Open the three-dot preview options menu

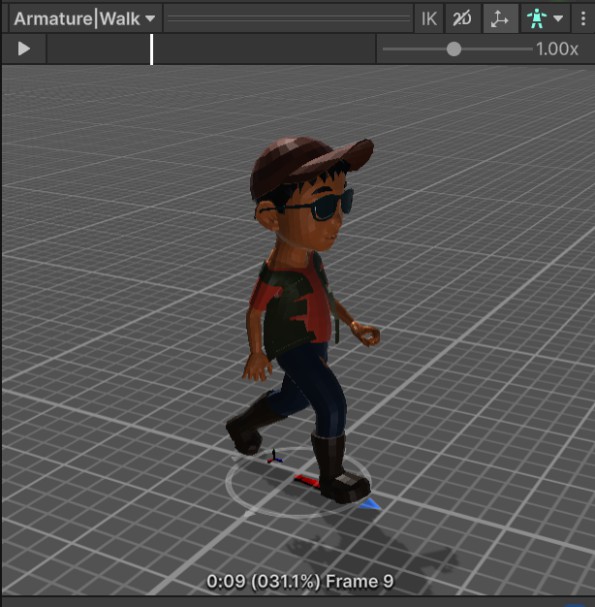583,19
